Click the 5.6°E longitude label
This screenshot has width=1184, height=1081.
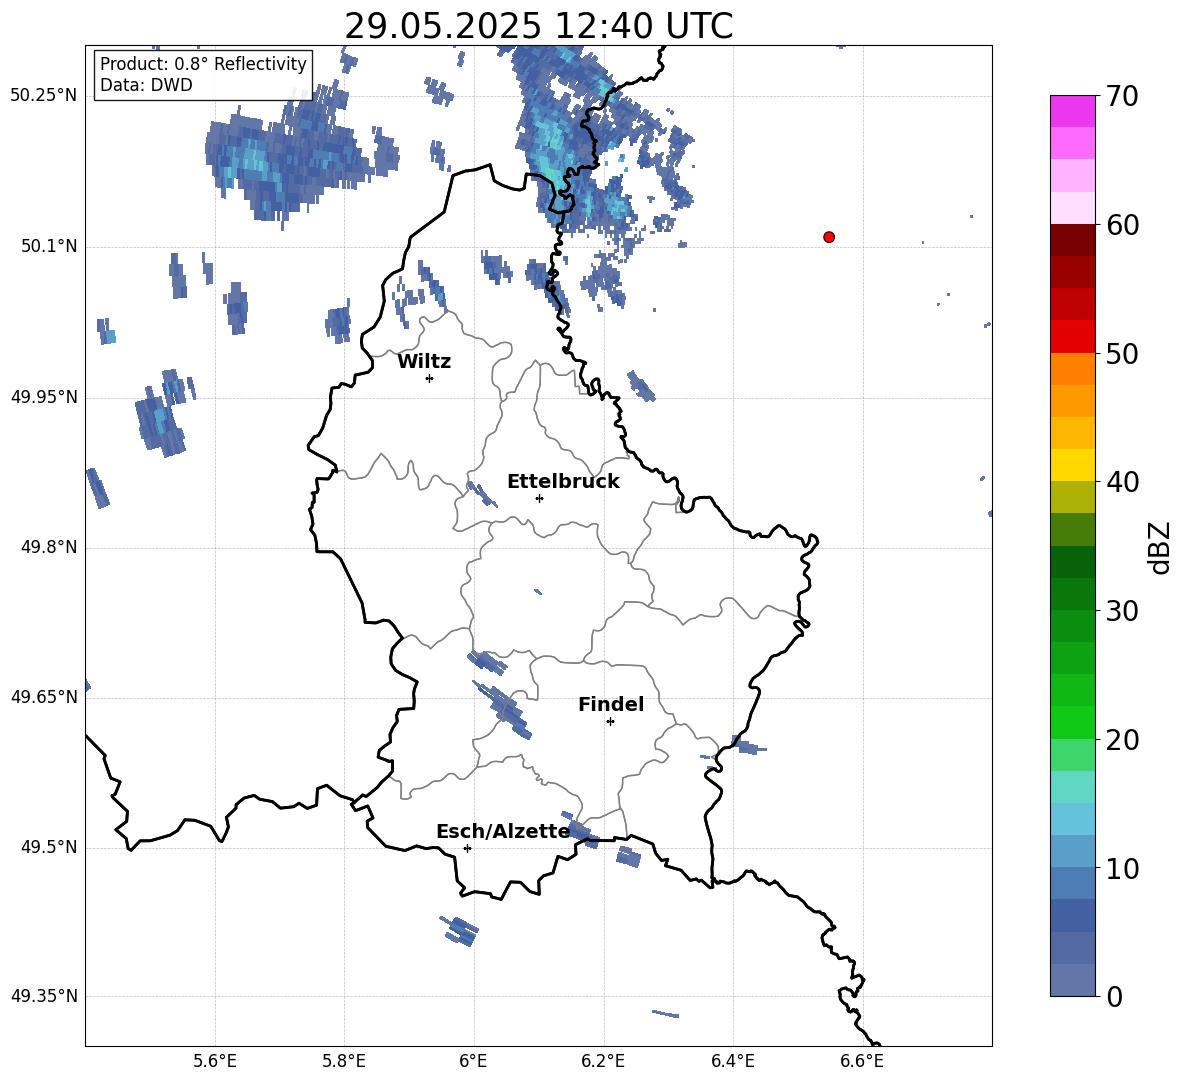coord(215,1061)
